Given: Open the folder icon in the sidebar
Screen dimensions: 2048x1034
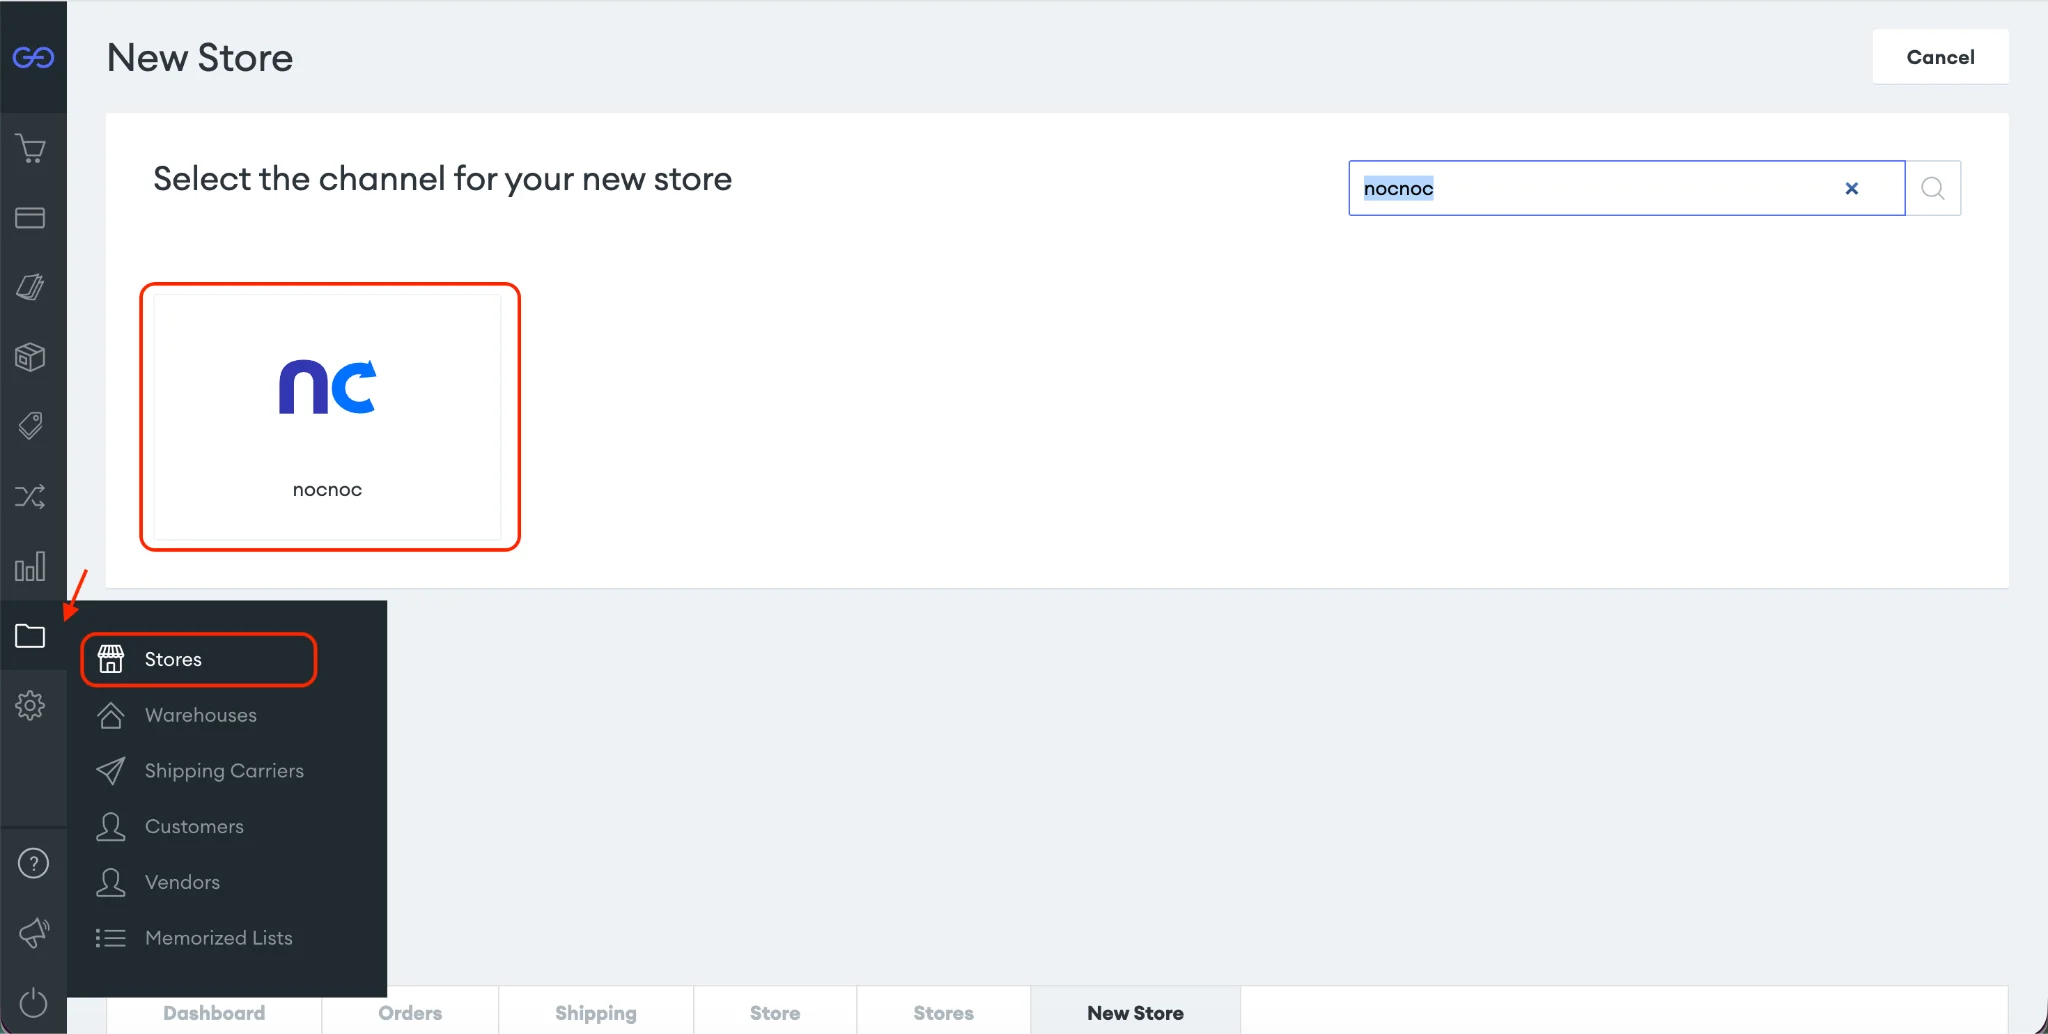Looking at the screenshot, I should pos(30,635).
